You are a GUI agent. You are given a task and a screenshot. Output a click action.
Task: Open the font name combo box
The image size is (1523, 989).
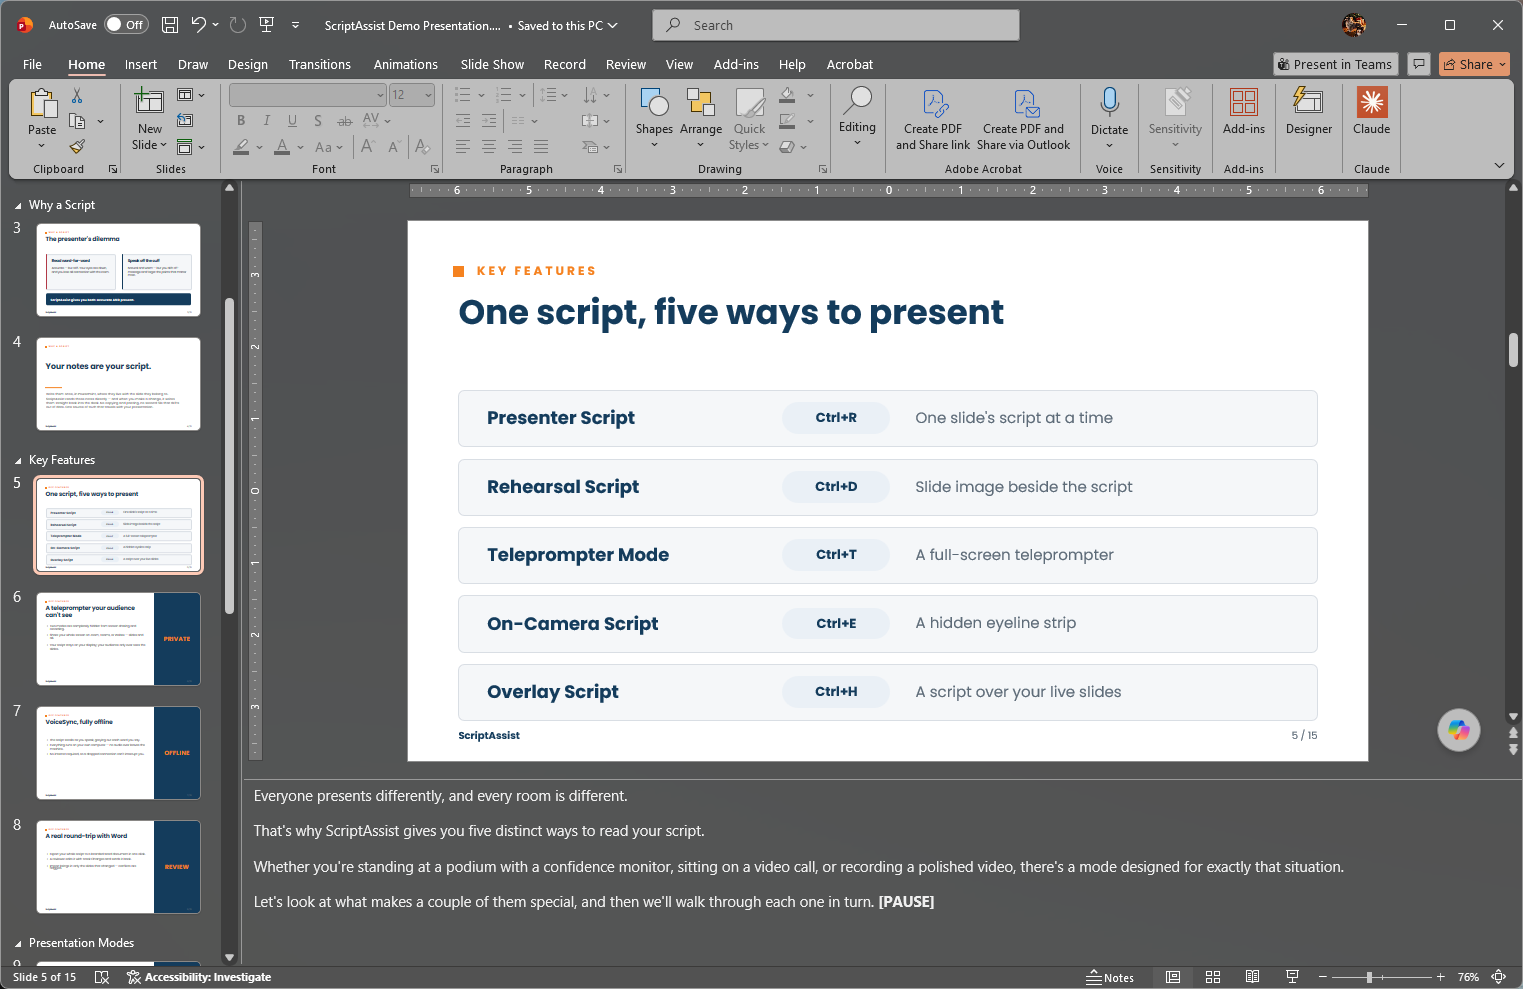pos(308,95)
